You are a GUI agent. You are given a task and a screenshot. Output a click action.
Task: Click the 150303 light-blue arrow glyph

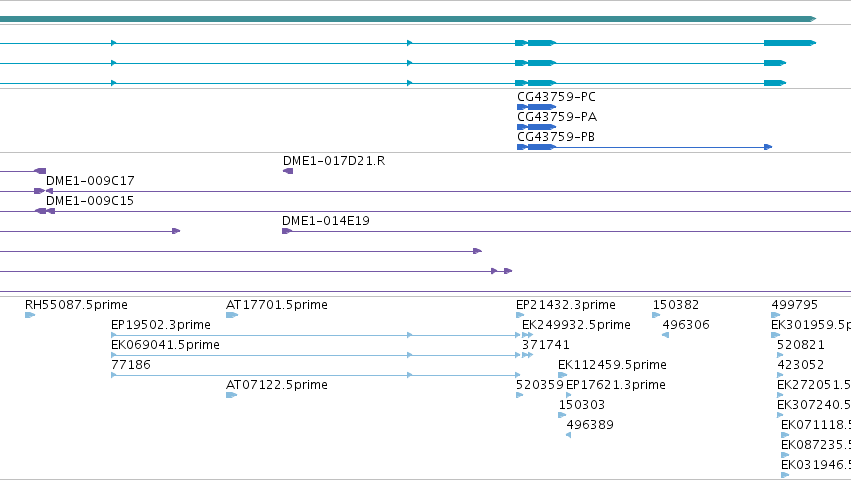click(x=562, y=415)
